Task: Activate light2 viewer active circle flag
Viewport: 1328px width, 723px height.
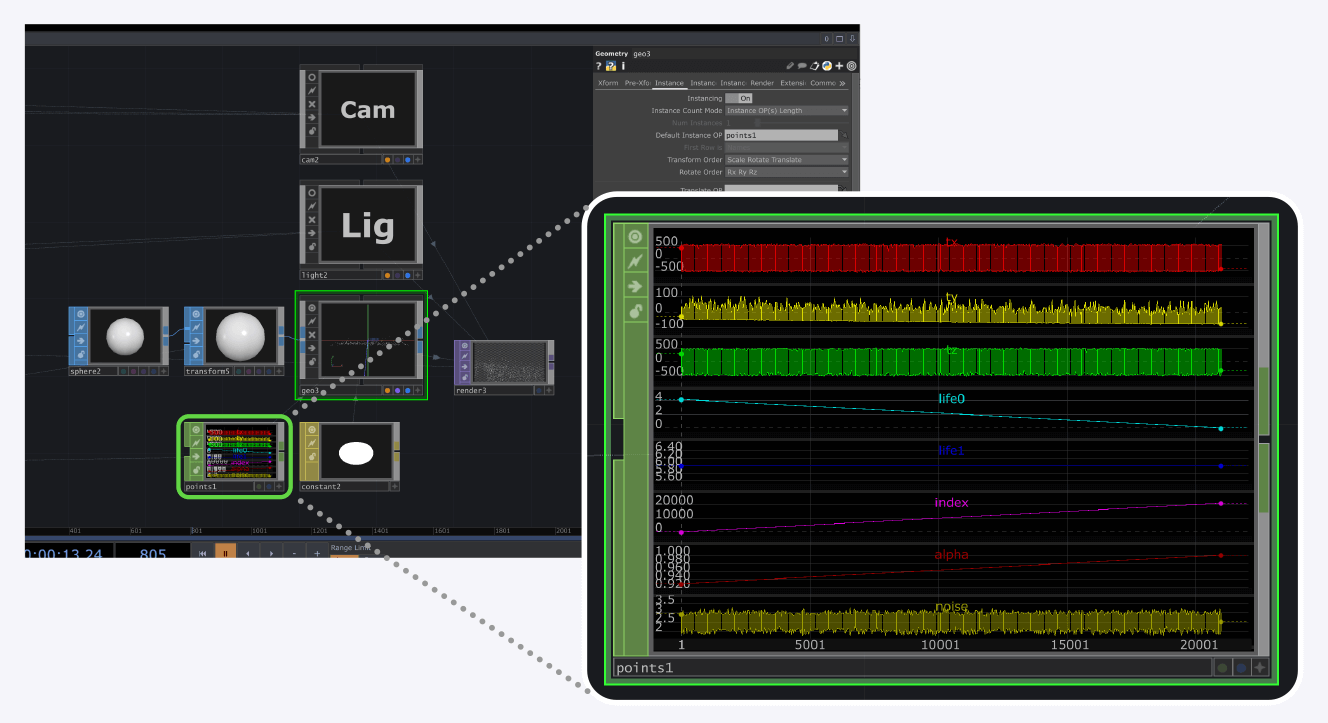Action: 312,193
